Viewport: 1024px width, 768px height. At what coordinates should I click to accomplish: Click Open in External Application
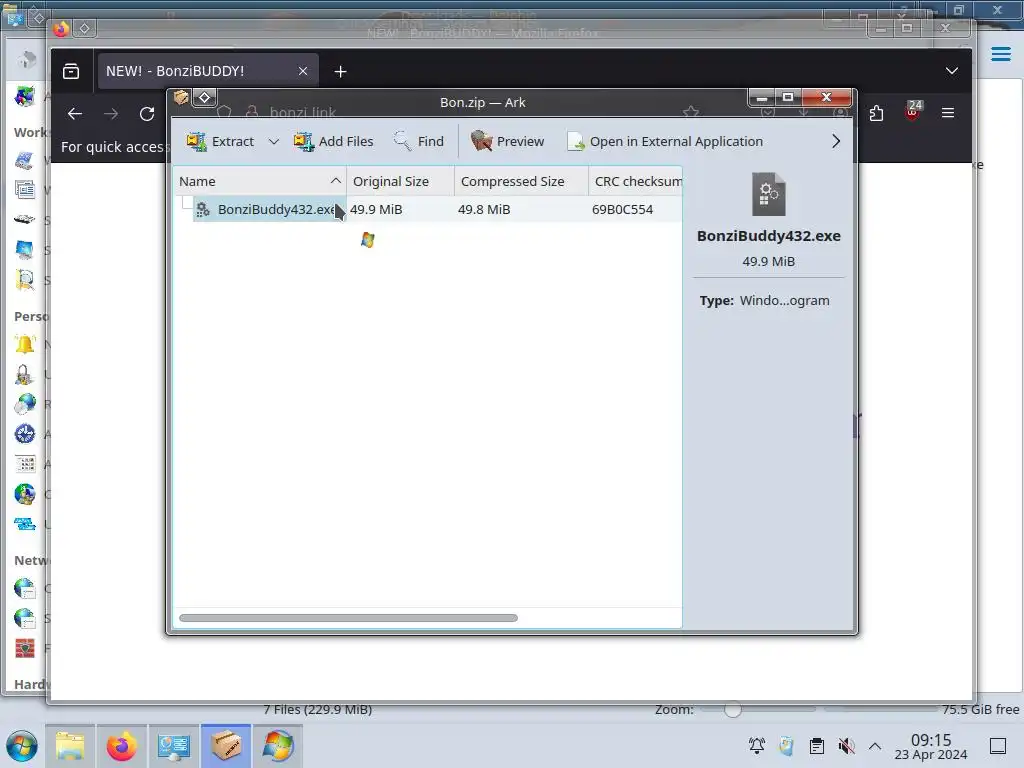click(x=665, y=142)
